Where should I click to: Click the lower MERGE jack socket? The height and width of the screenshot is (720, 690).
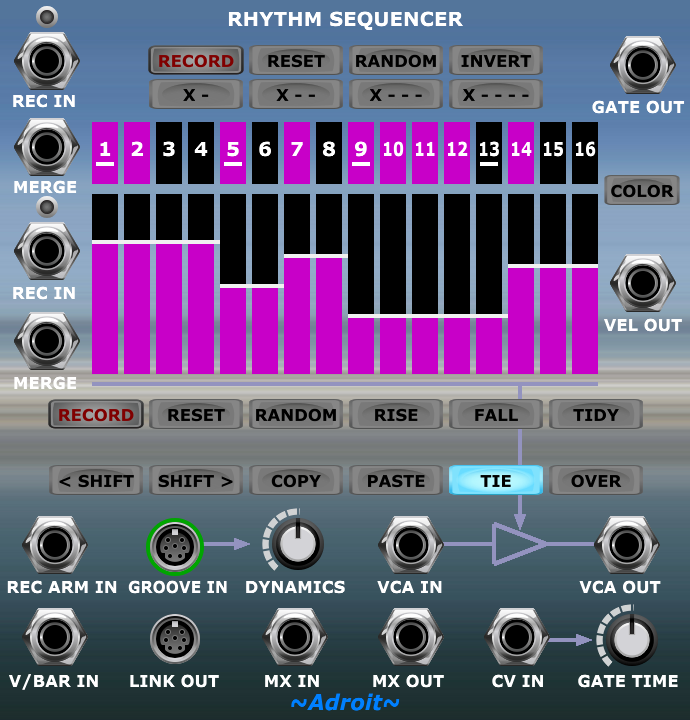[46, 341]
